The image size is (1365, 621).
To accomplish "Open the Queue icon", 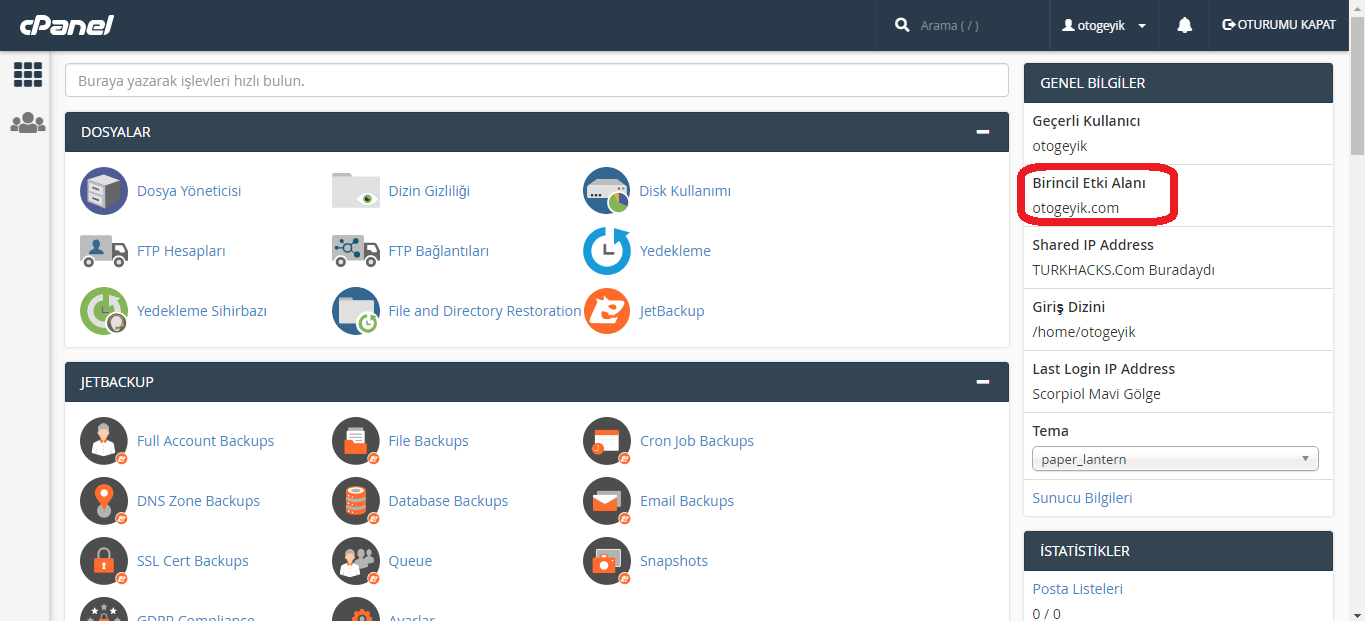I will (x=356, y=561).
